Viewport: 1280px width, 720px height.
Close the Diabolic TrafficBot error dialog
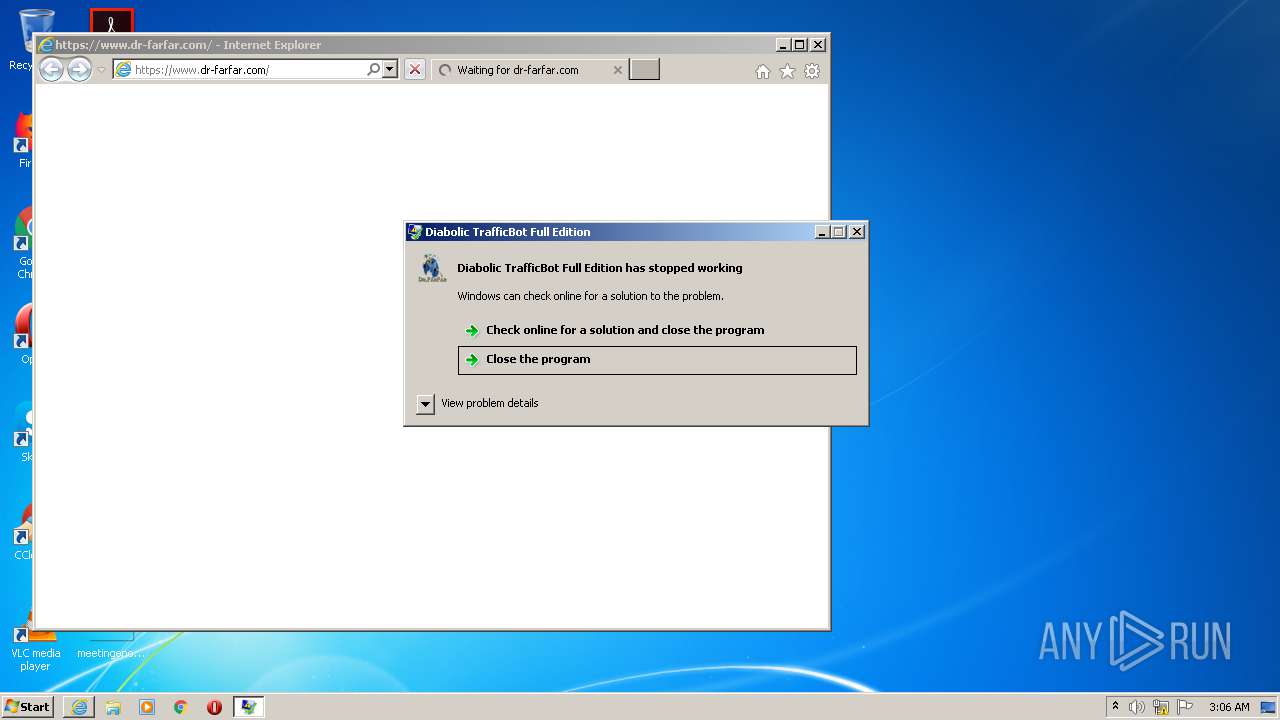857,232
